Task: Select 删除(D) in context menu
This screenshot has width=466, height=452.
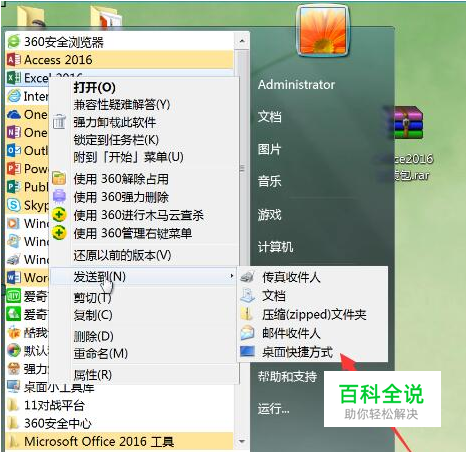Action: tap(94, 336)
